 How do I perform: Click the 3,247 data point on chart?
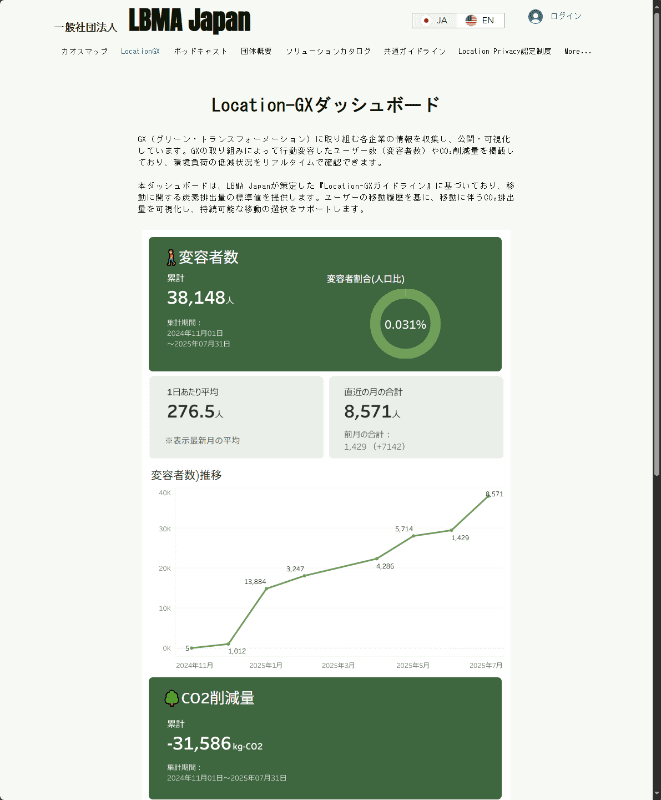coord(304,576)
